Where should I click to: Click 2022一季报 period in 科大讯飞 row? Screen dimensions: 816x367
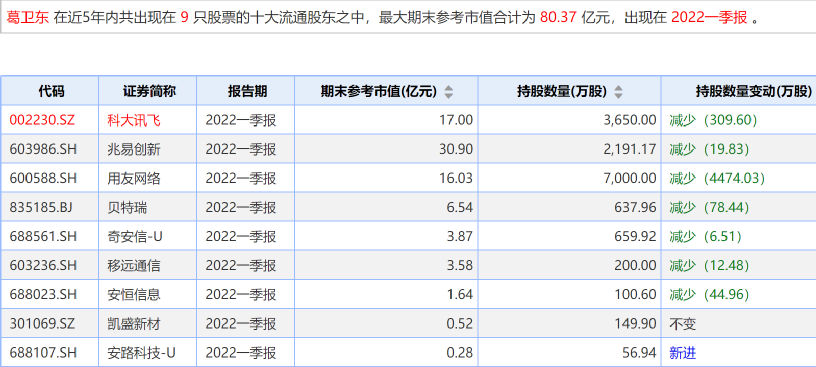point(241,120)
